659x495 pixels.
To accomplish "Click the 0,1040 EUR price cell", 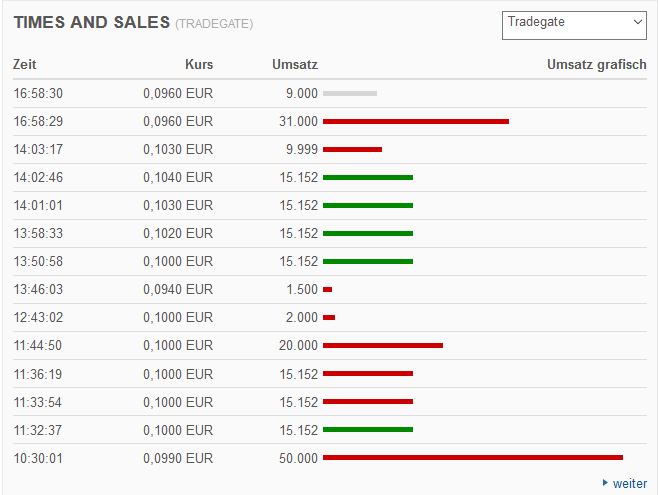I will coord(176,177).
